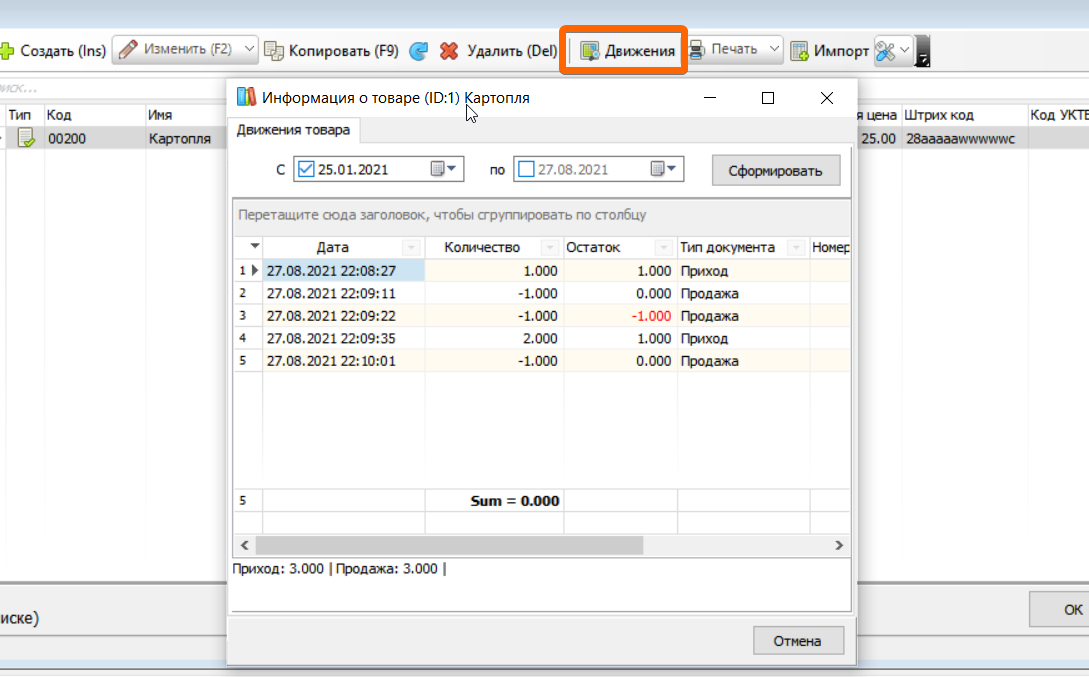Expand the Печать dropdown arrow
The image size is (1089, 677).
pos(774,50)
